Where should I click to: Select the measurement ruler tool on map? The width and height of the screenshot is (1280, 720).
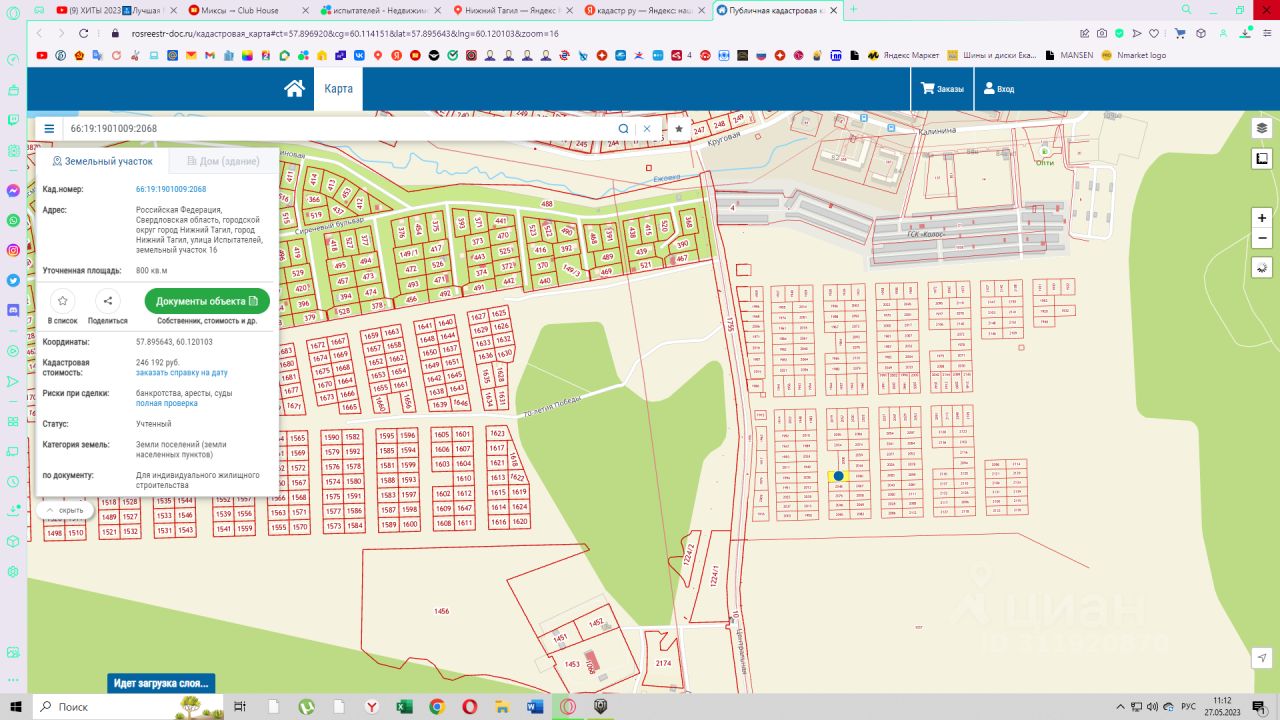[1262, 159]
